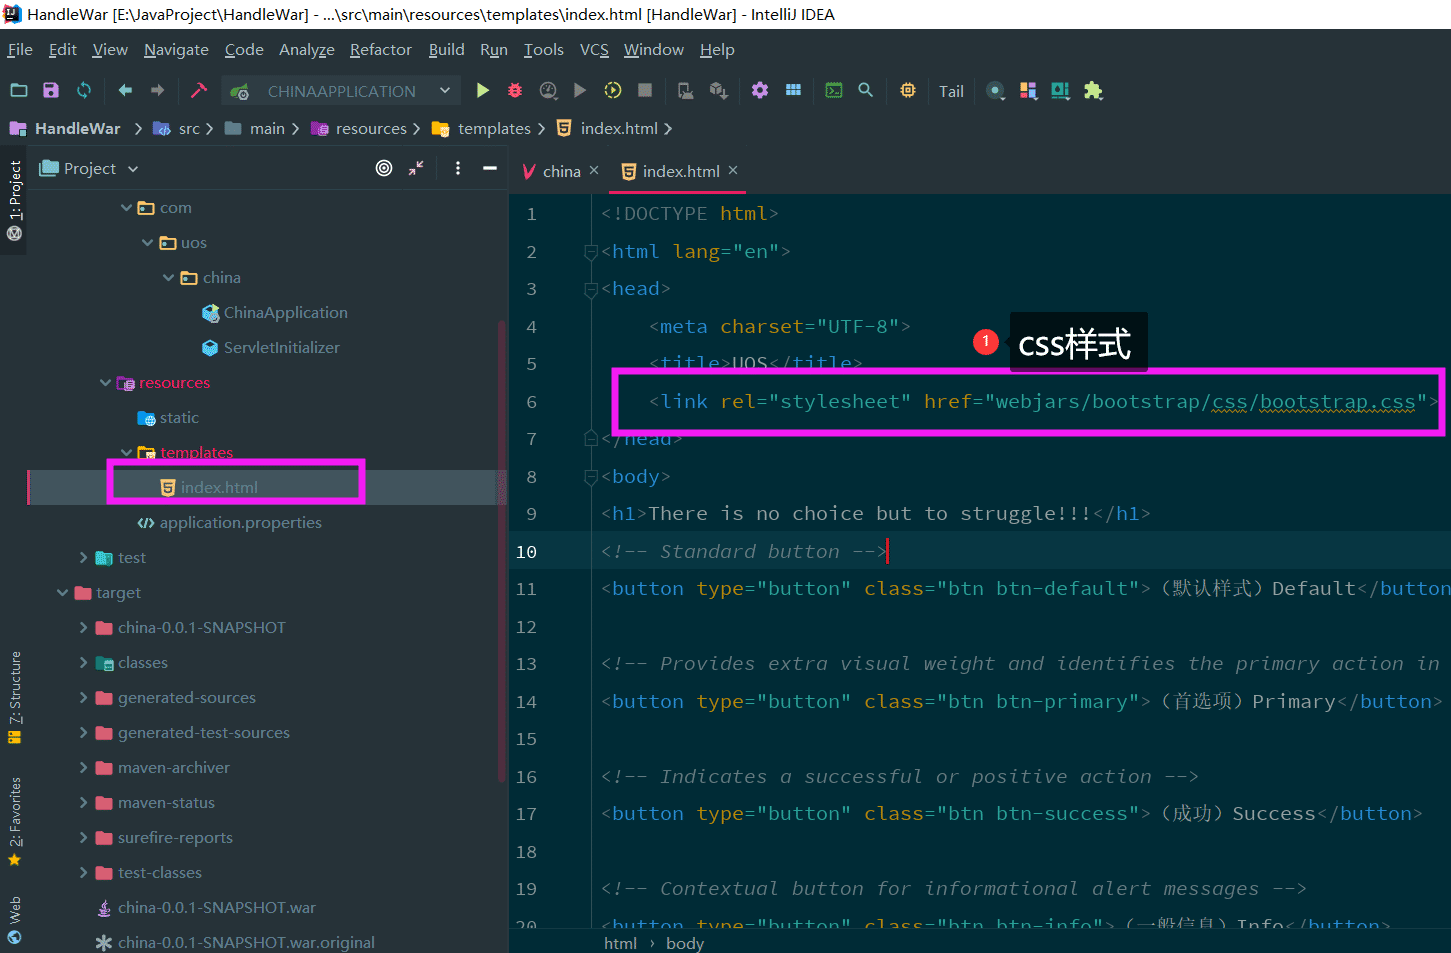The height and width of the screenshot is (953, 1451).
Task: Navigate forward with the right arrow icon
Action: (157, 90)
